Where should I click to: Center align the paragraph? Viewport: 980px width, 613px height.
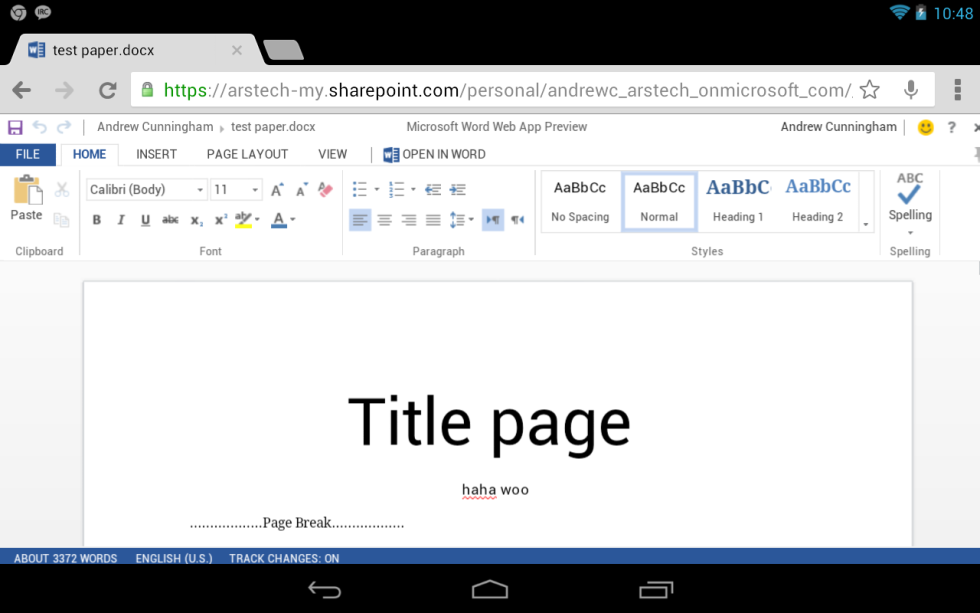pyautogui.click(x=385, y=219)
